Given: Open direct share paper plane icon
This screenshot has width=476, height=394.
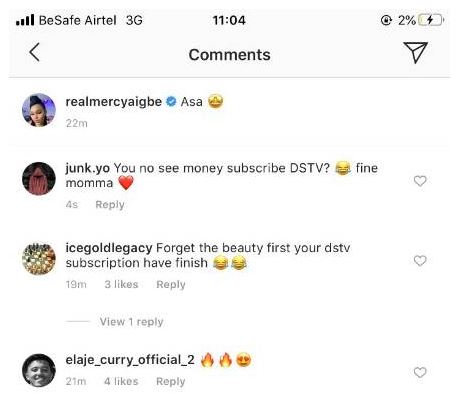Looking at the screenshot, I should (x=415, y=52).
